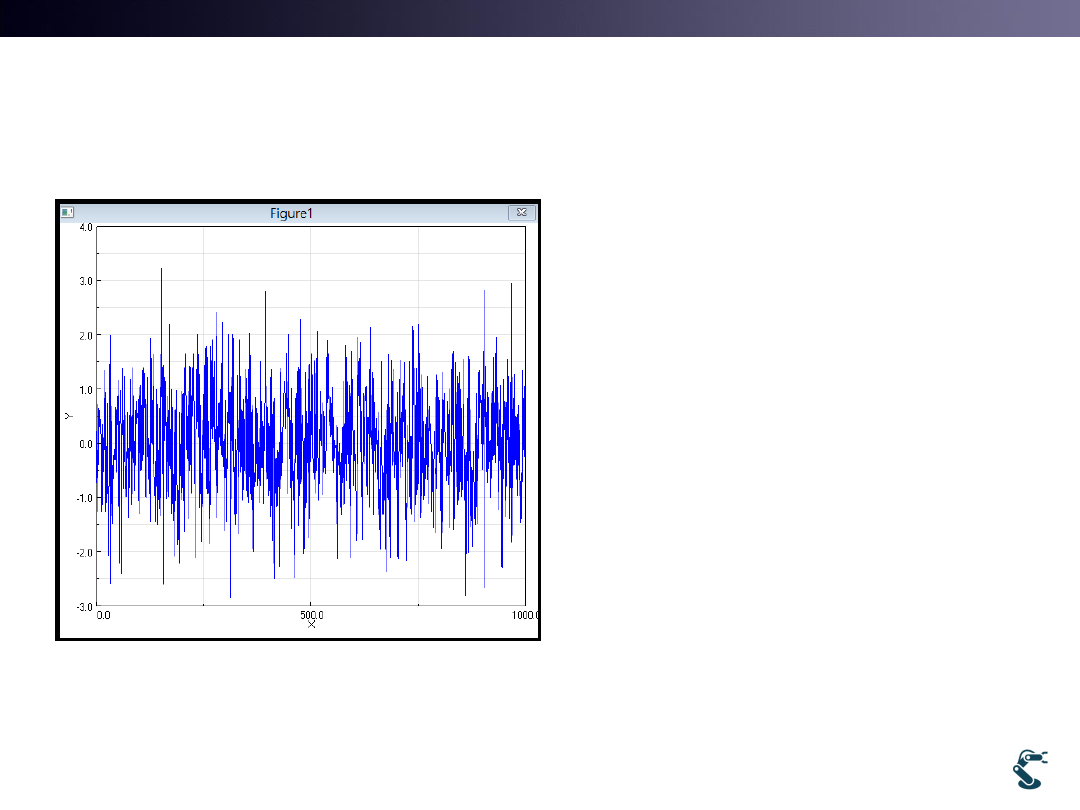Click the tallest signal peak above 3.0

coord(161,270)
